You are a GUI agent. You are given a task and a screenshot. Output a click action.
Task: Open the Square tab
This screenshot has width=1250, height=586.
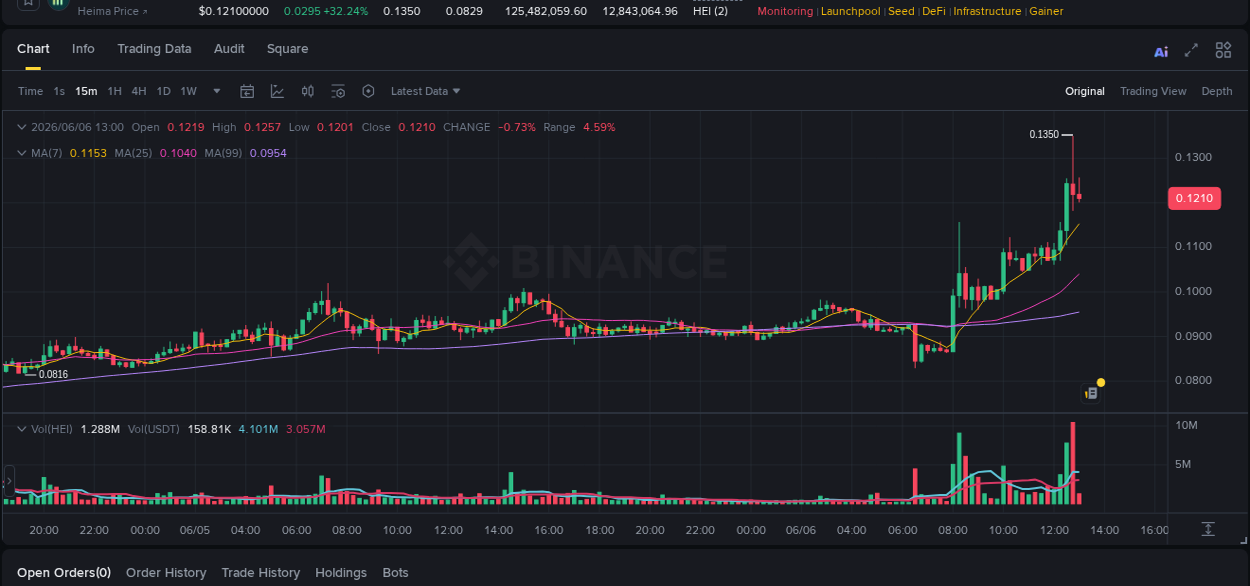[x=287, y=49]
